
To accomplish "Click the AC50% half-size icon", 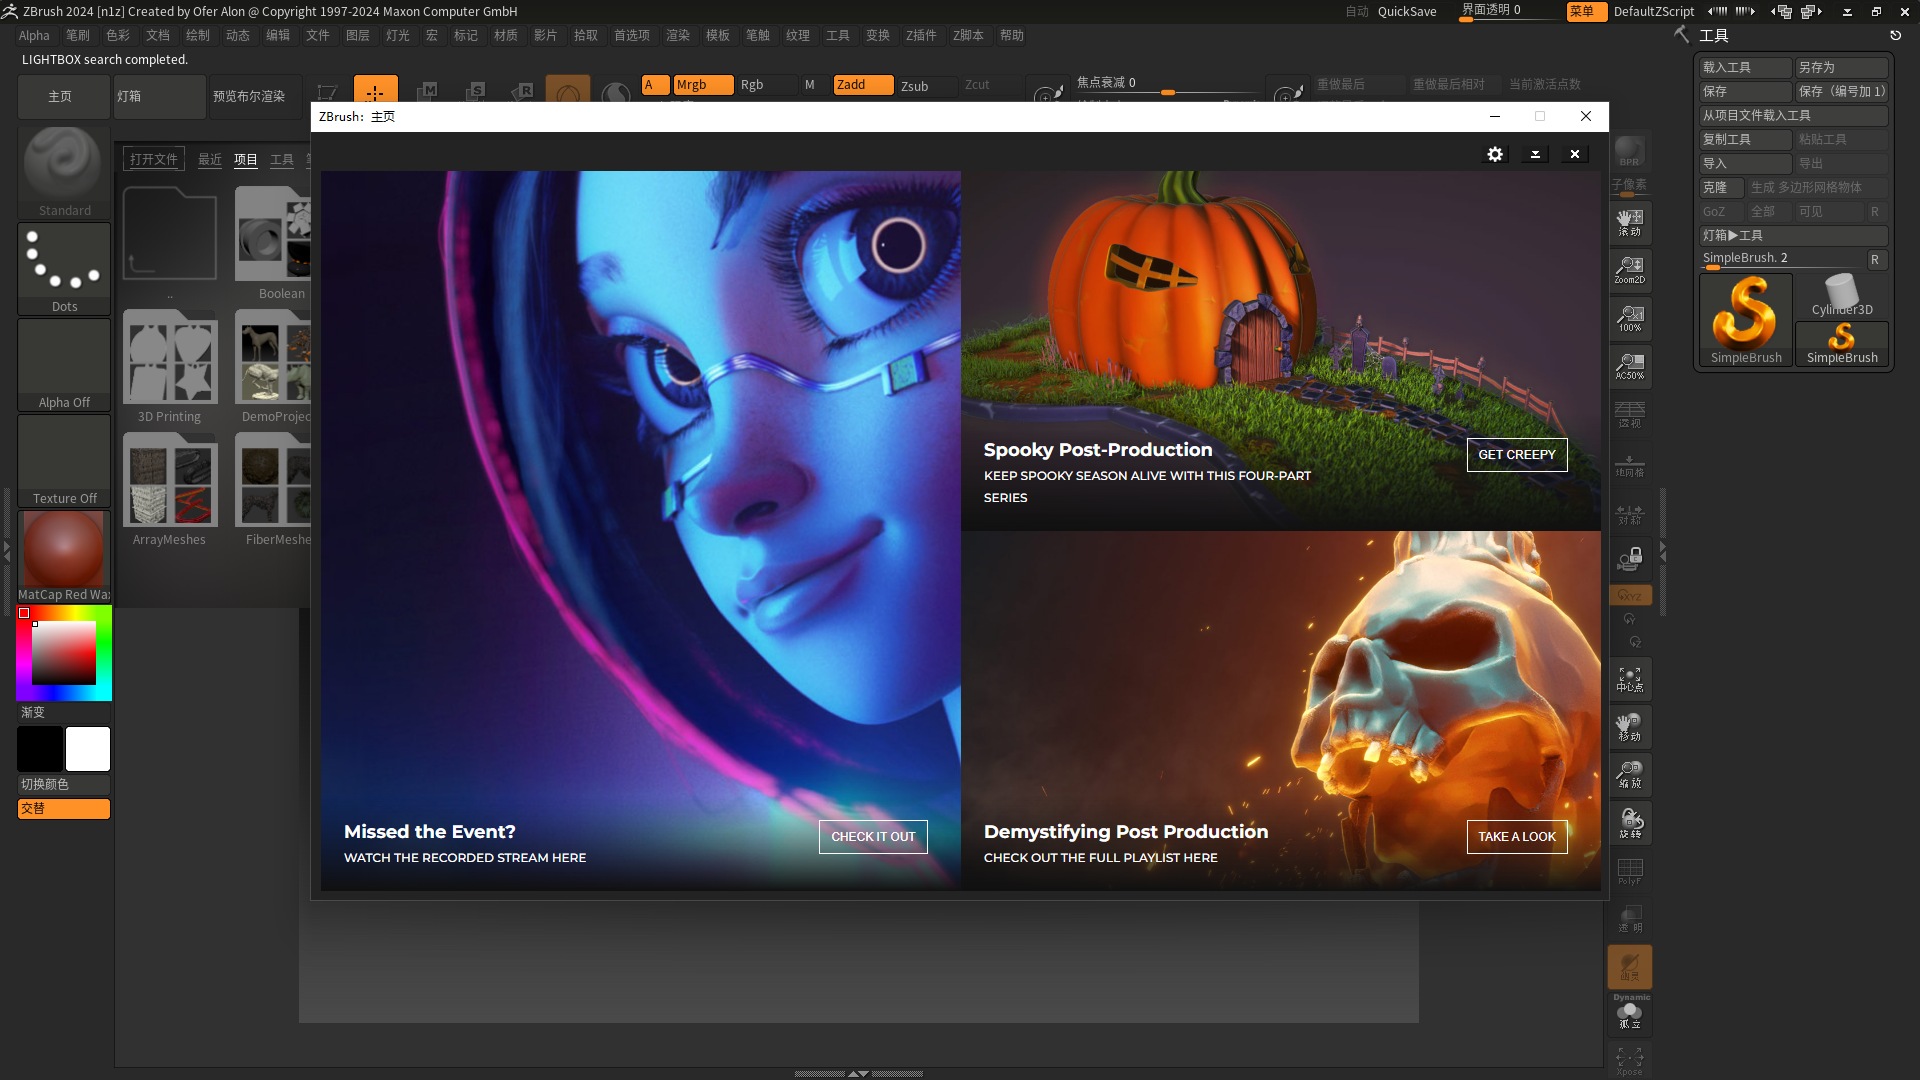I will [x=1629, y=366].
